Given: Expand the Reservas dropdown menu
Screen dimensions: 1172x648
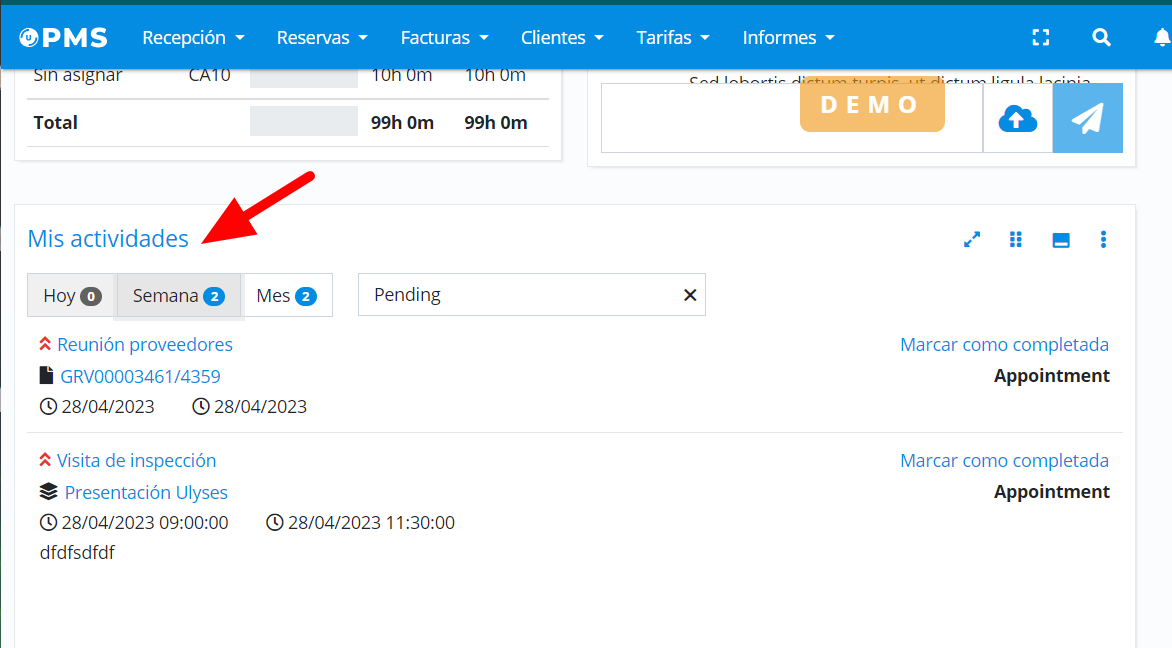Looking at the screenshot, I should (x=322, y=38).
